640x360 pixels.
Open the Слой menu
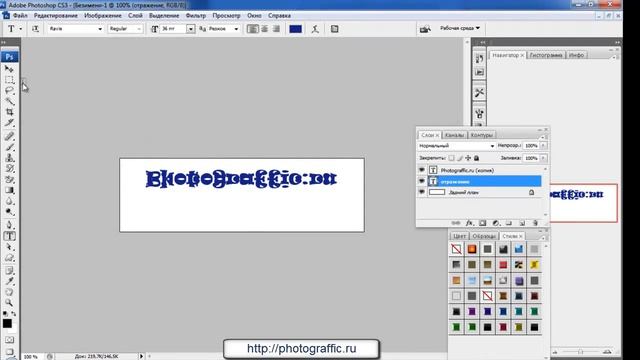tap(135, 16)
